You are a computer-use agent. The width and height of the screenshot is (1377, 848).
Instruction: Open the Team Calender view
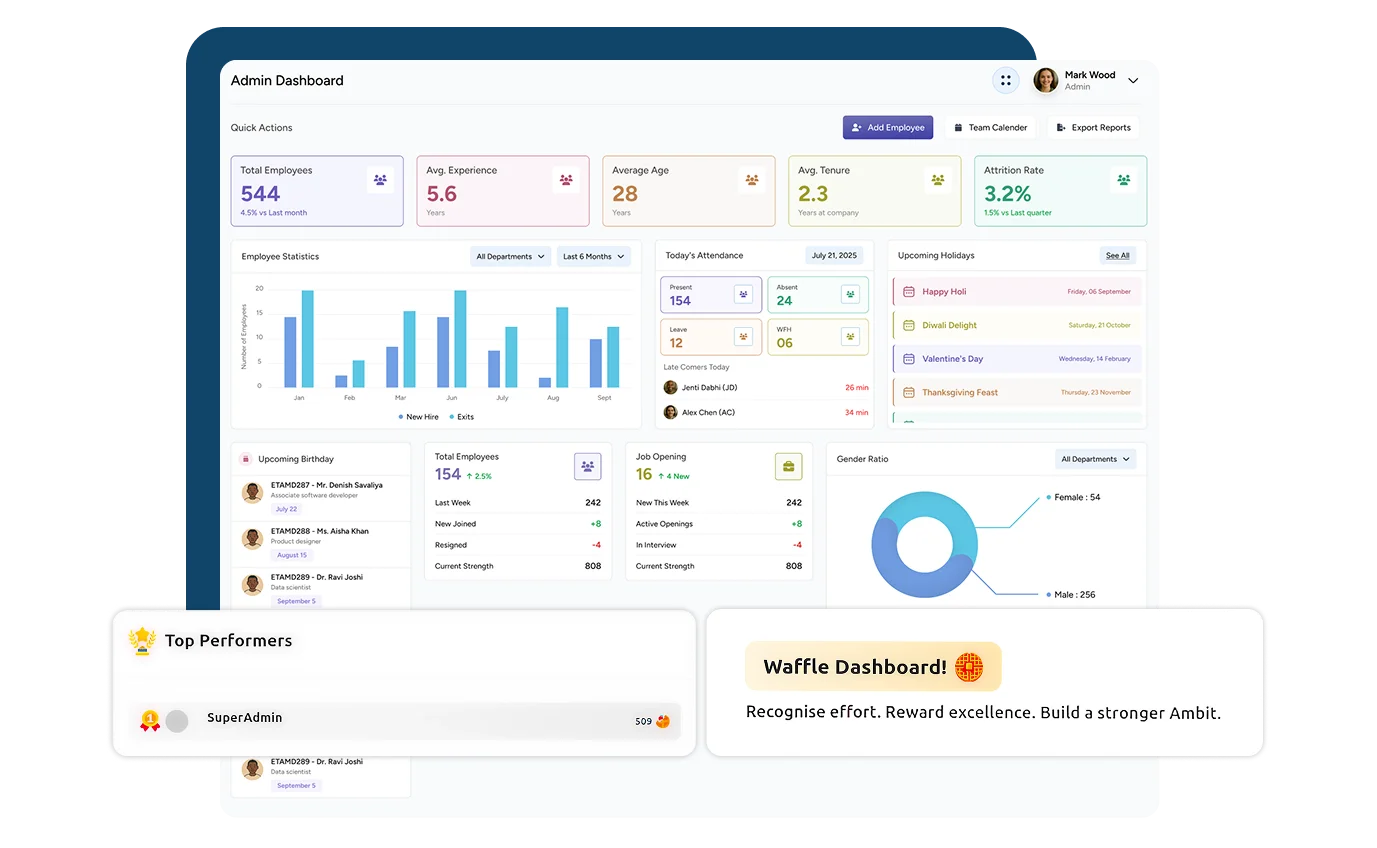[989, 127]
